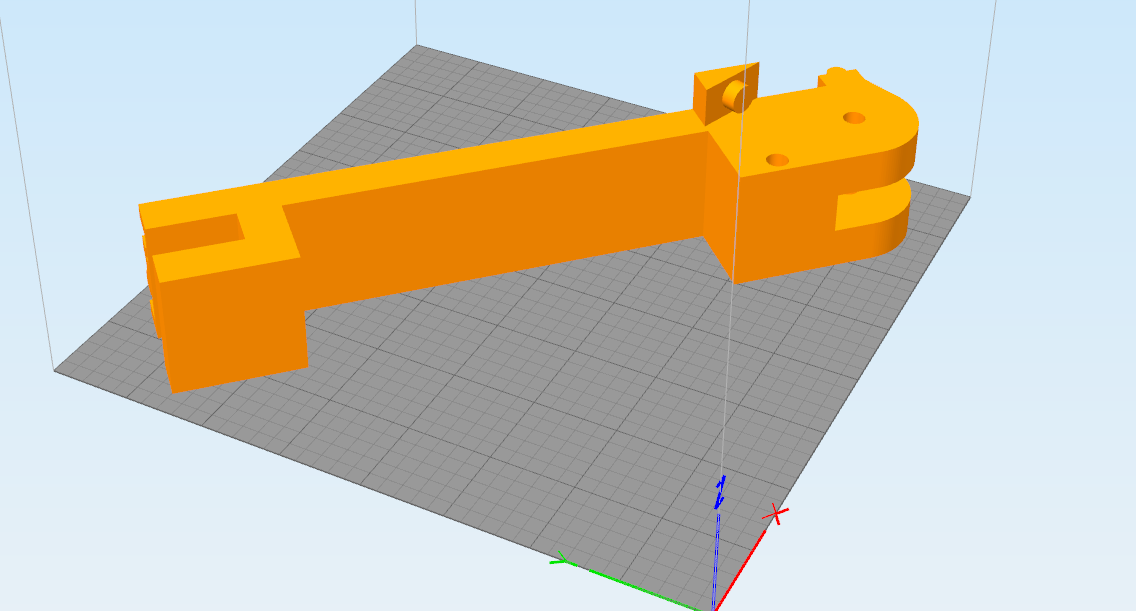Click inside the slot of the rounded end
Screen dimensions: 1136x611
[860, 208]
